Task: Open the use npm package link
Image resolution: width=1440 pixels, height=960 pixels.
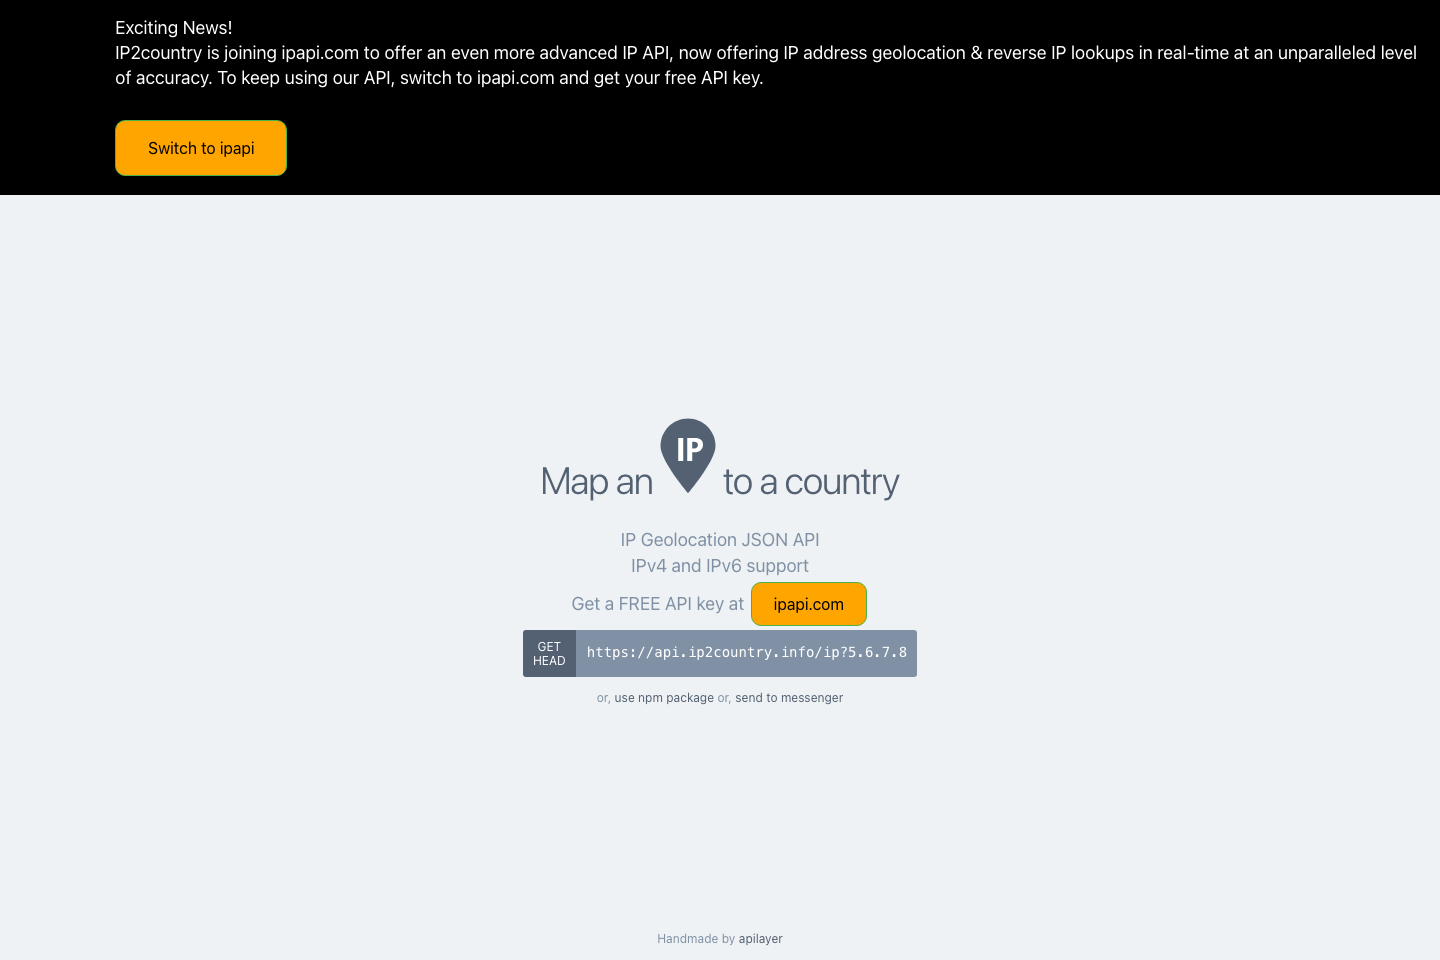Action: point(664,697)
